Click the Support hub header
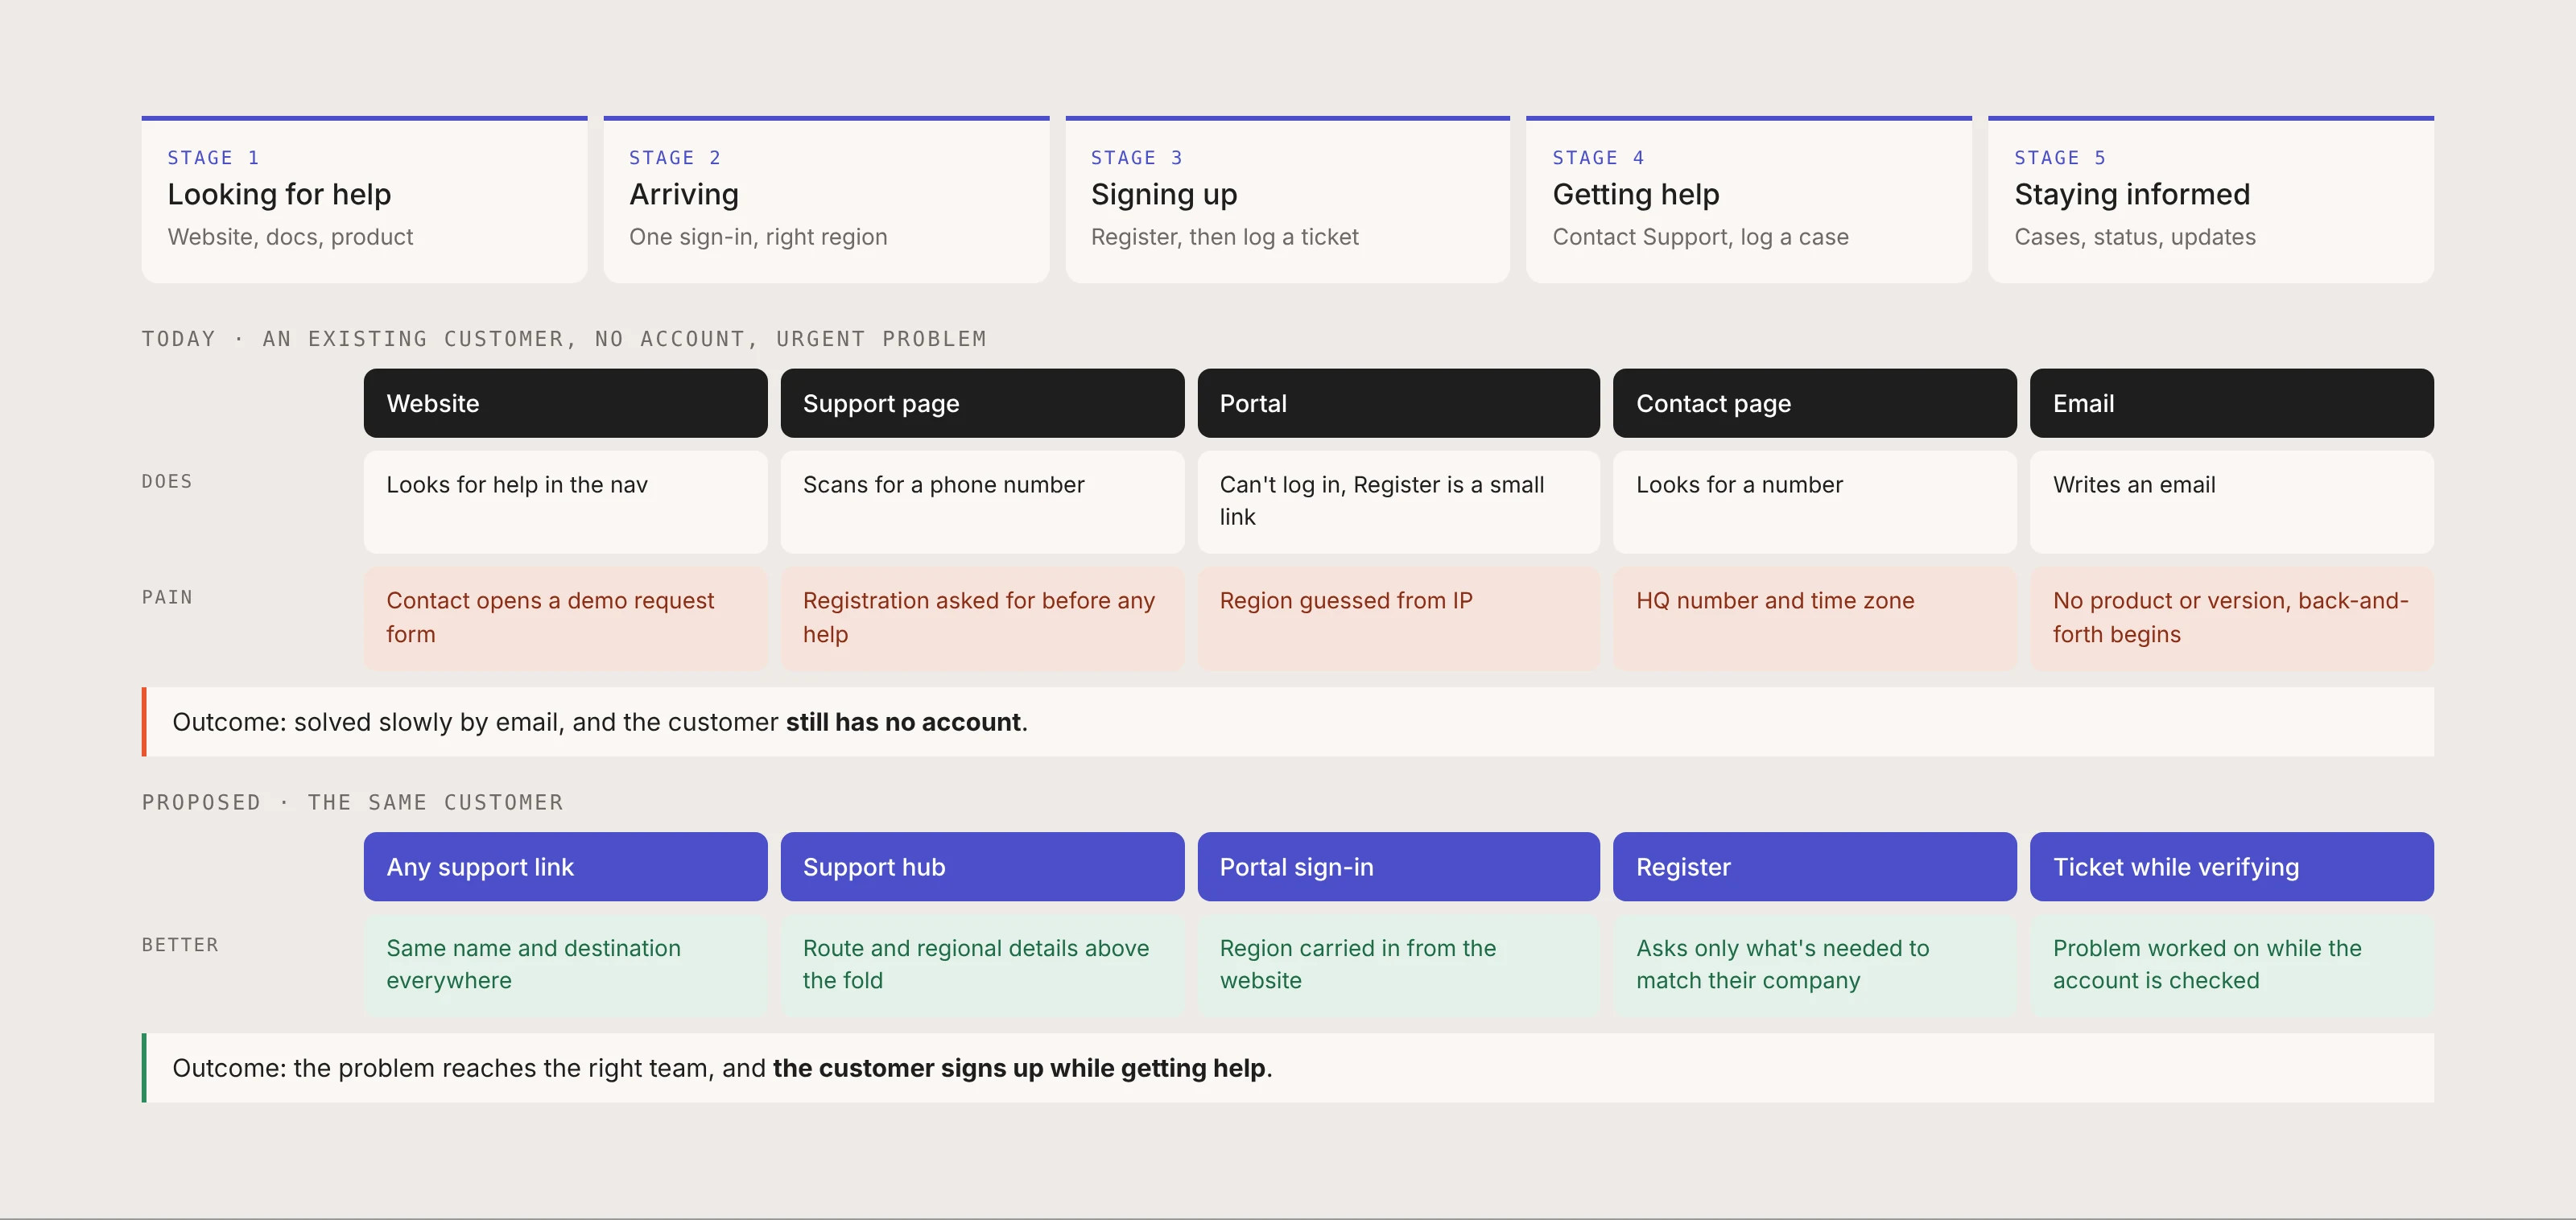Viewport: 2576px width, 1220px height. pyautogui.click(x=982, y=866)
